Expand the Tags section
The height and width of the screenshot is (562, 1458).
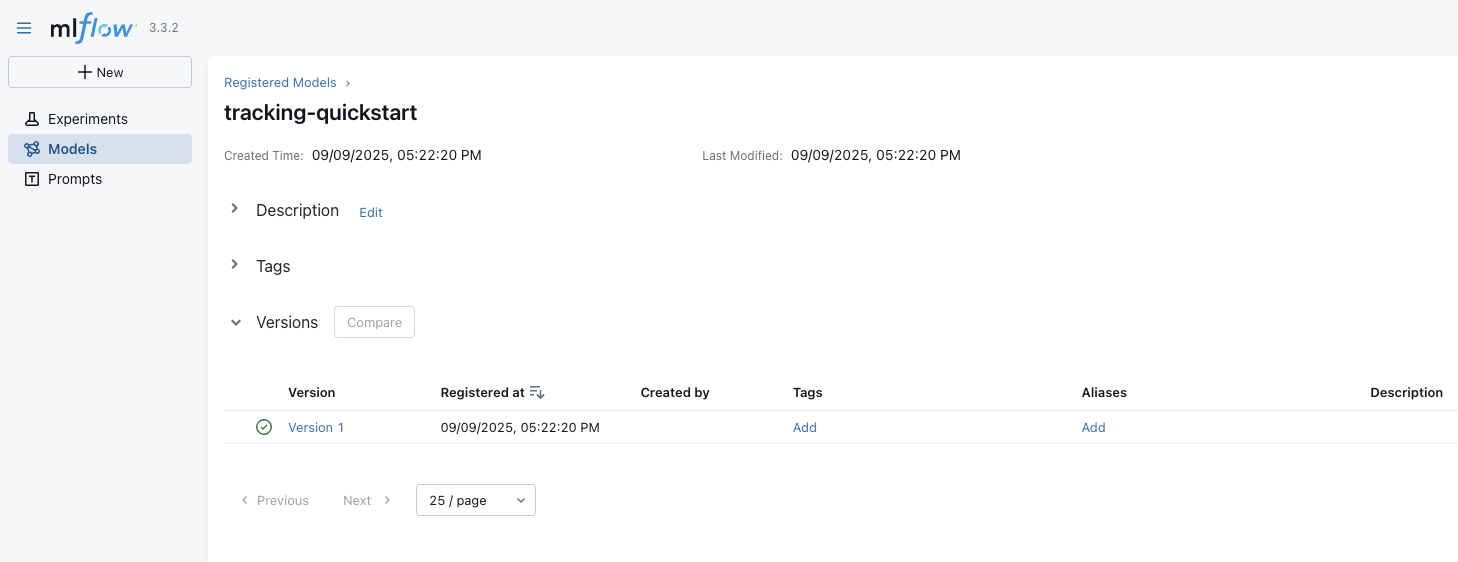(x=235, y=265)
